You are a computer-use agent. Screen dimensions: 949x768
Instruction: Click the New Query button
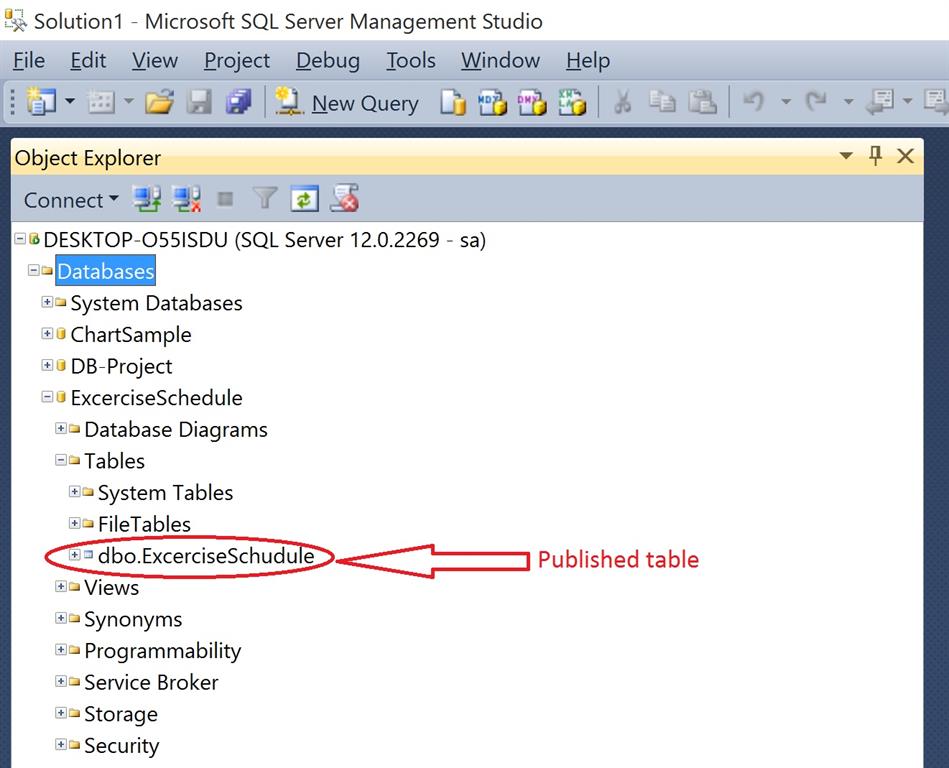(x=347, y=102)
